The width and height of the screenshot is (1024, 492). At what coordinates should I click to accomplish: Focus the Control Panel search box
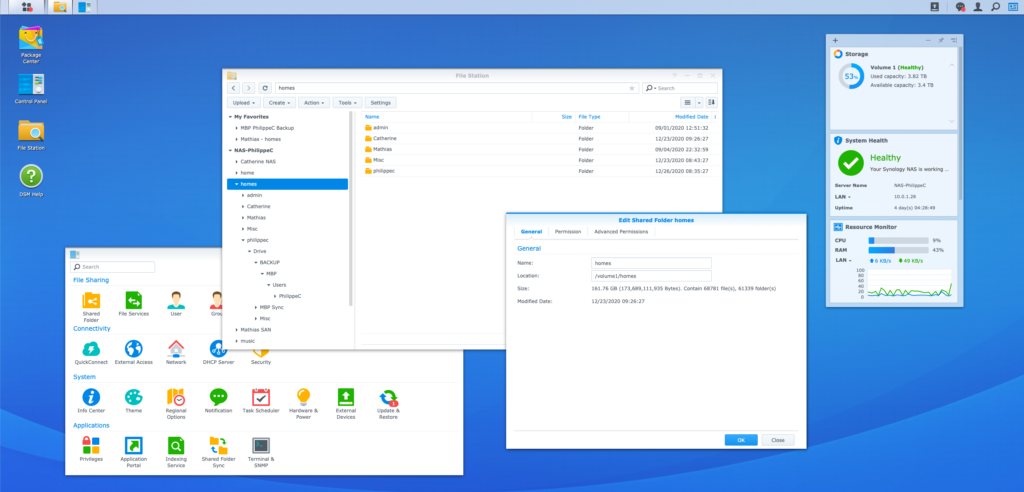[x=112, y=267]
